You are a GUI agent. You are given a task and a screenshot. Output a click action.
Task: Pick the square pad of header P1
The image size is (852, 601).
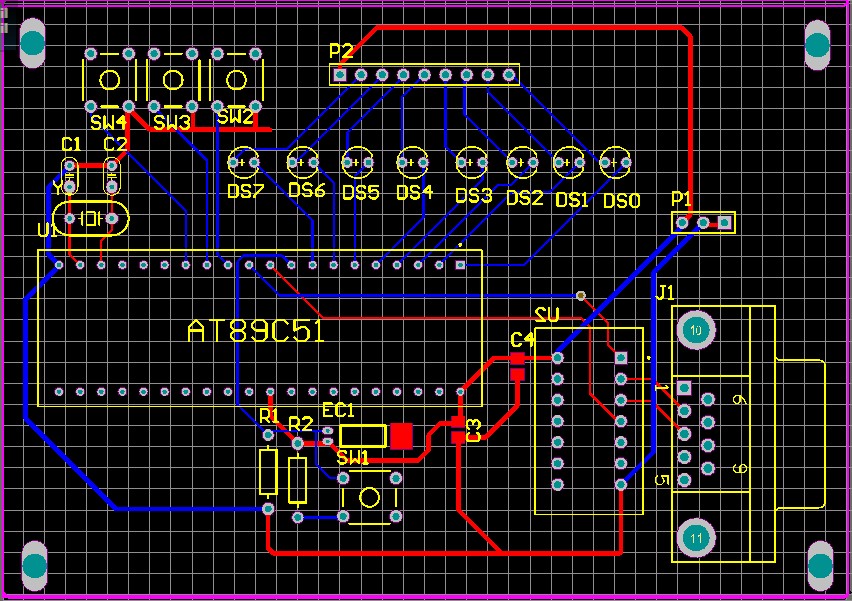[724, 222]
